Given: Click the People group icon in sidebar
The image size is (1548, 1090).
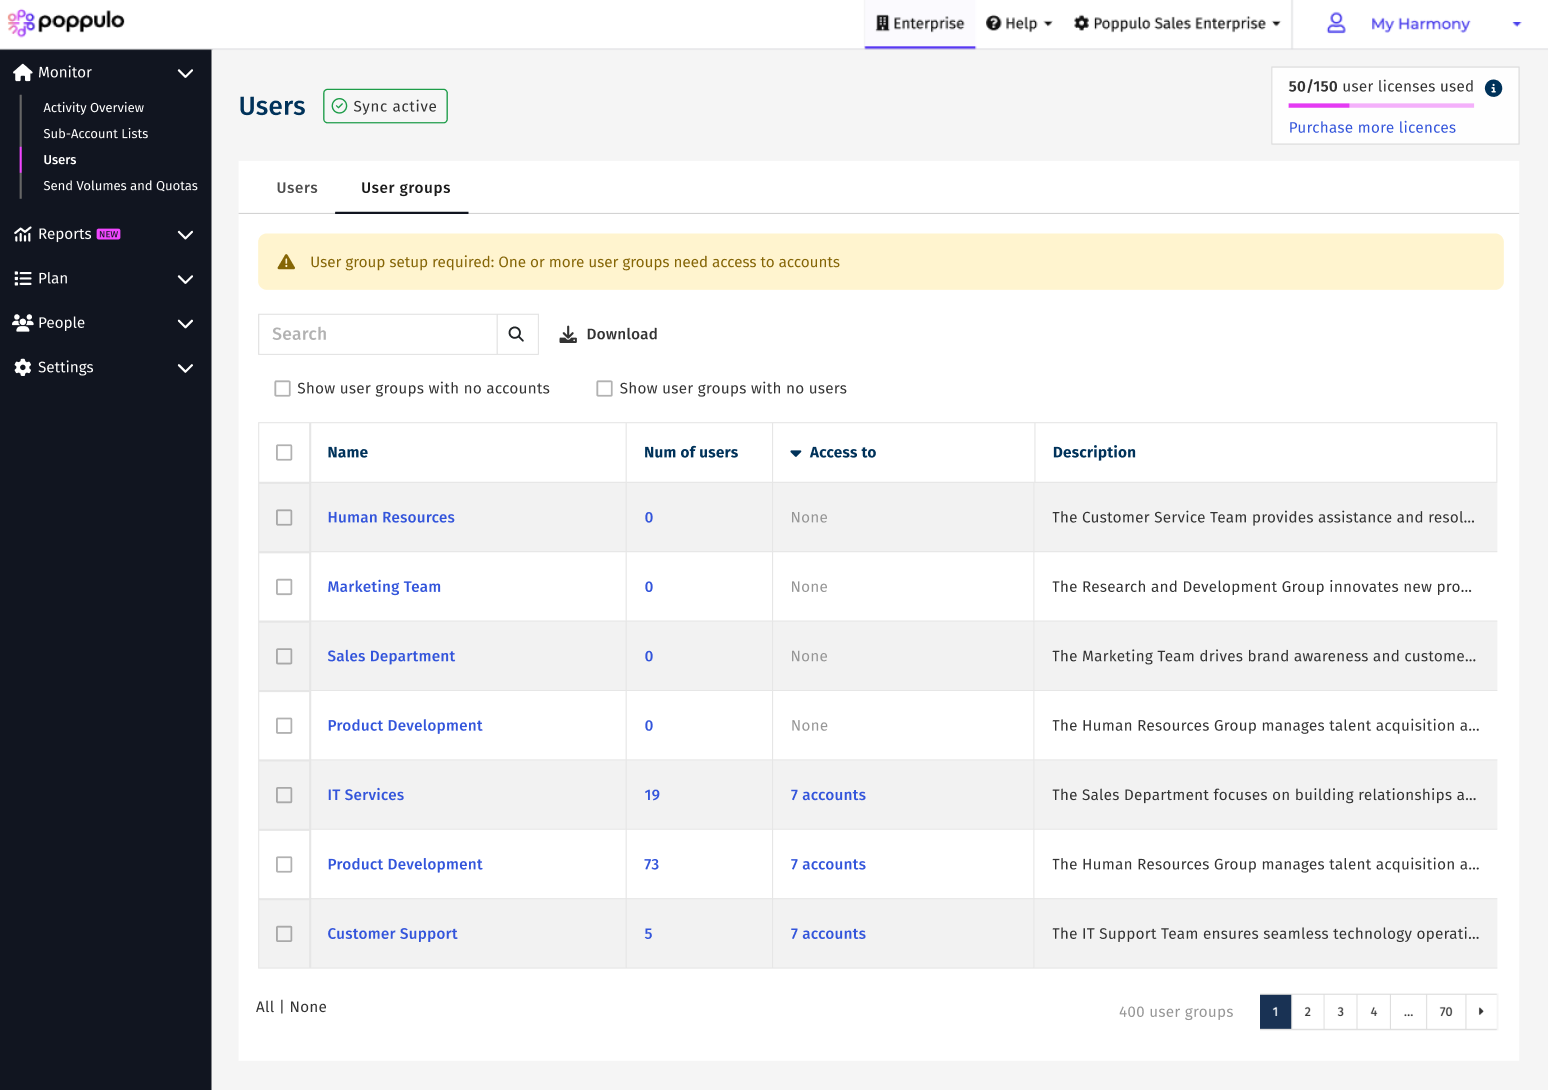Looking at the screenshot, I should pos(22,323).
